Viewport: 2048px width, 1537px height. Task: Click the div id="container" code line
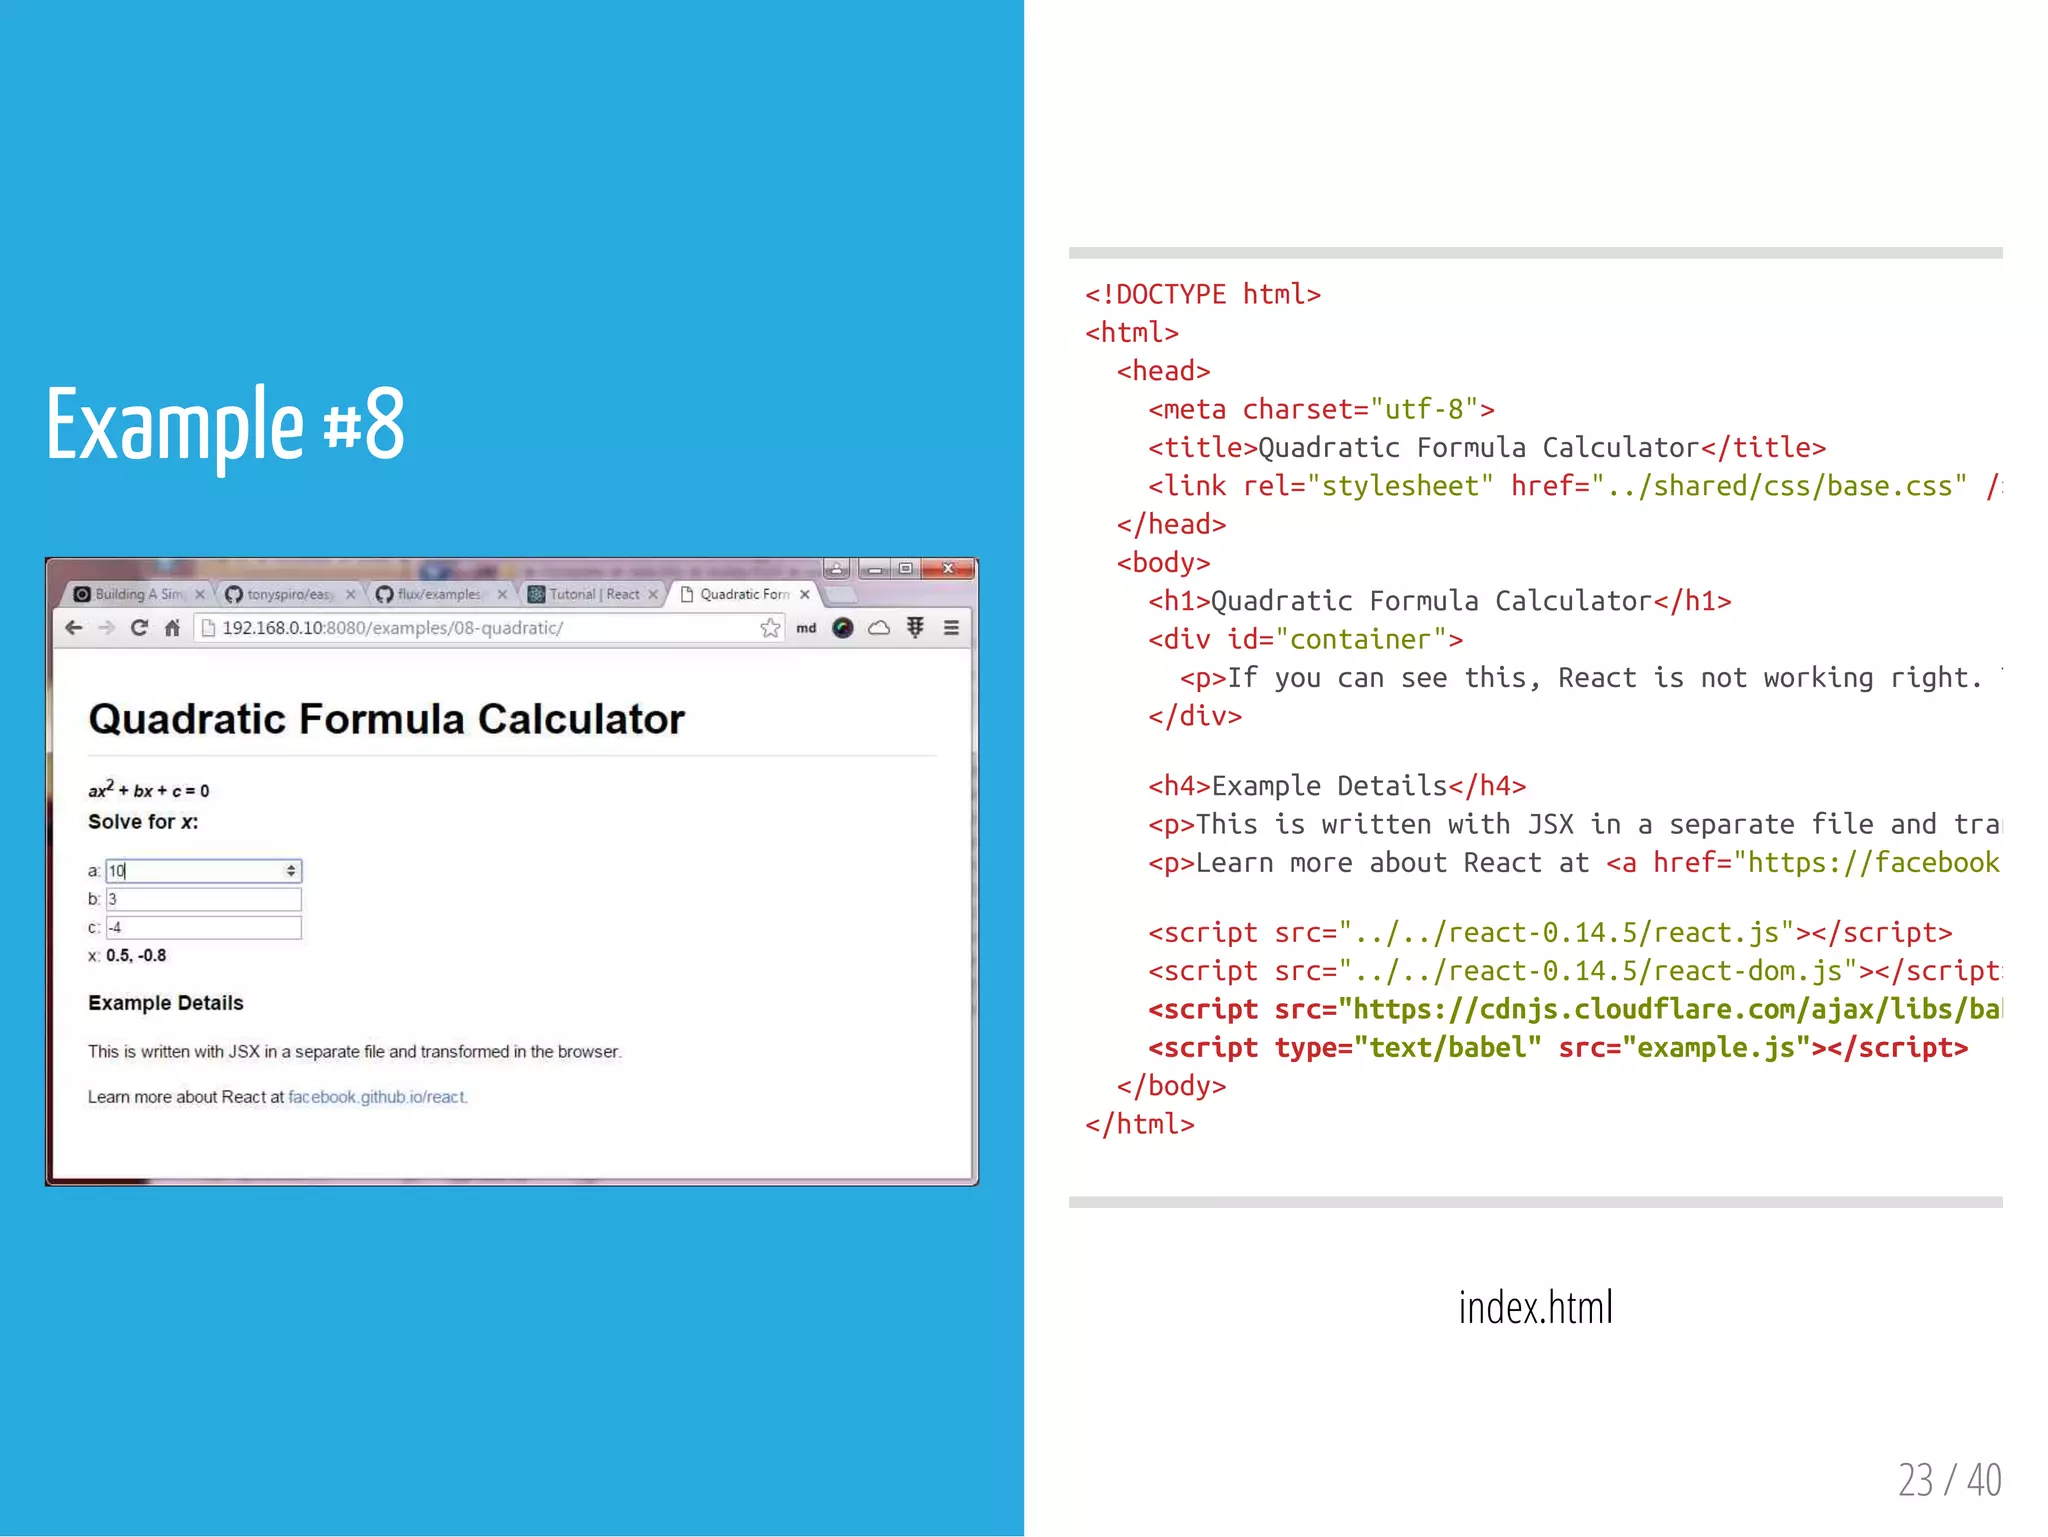[1305, 640]
